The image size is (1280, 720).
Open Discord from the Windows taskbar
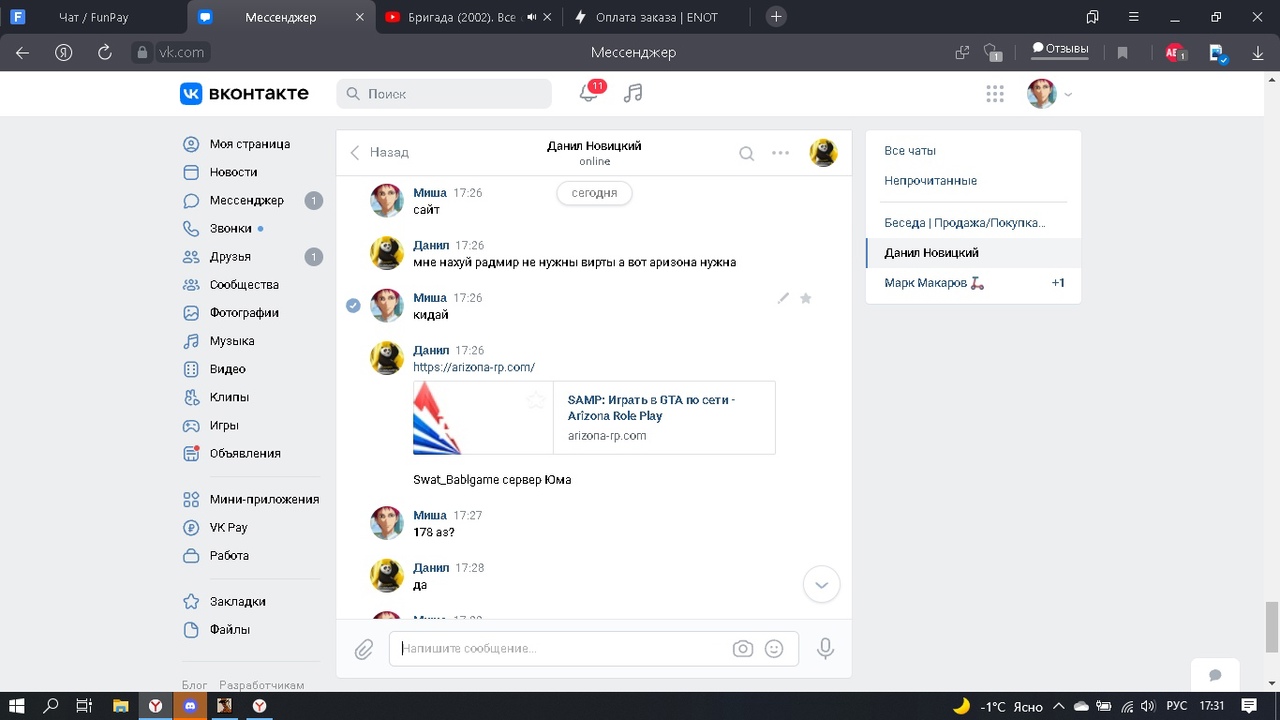[190, 706]
